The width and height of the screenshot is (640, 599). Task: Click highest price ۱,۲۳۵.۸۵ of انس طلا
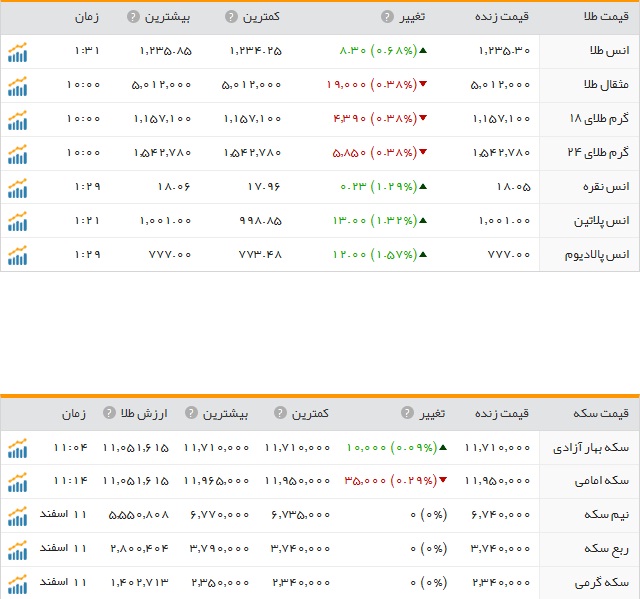click(x=165, y=51)
